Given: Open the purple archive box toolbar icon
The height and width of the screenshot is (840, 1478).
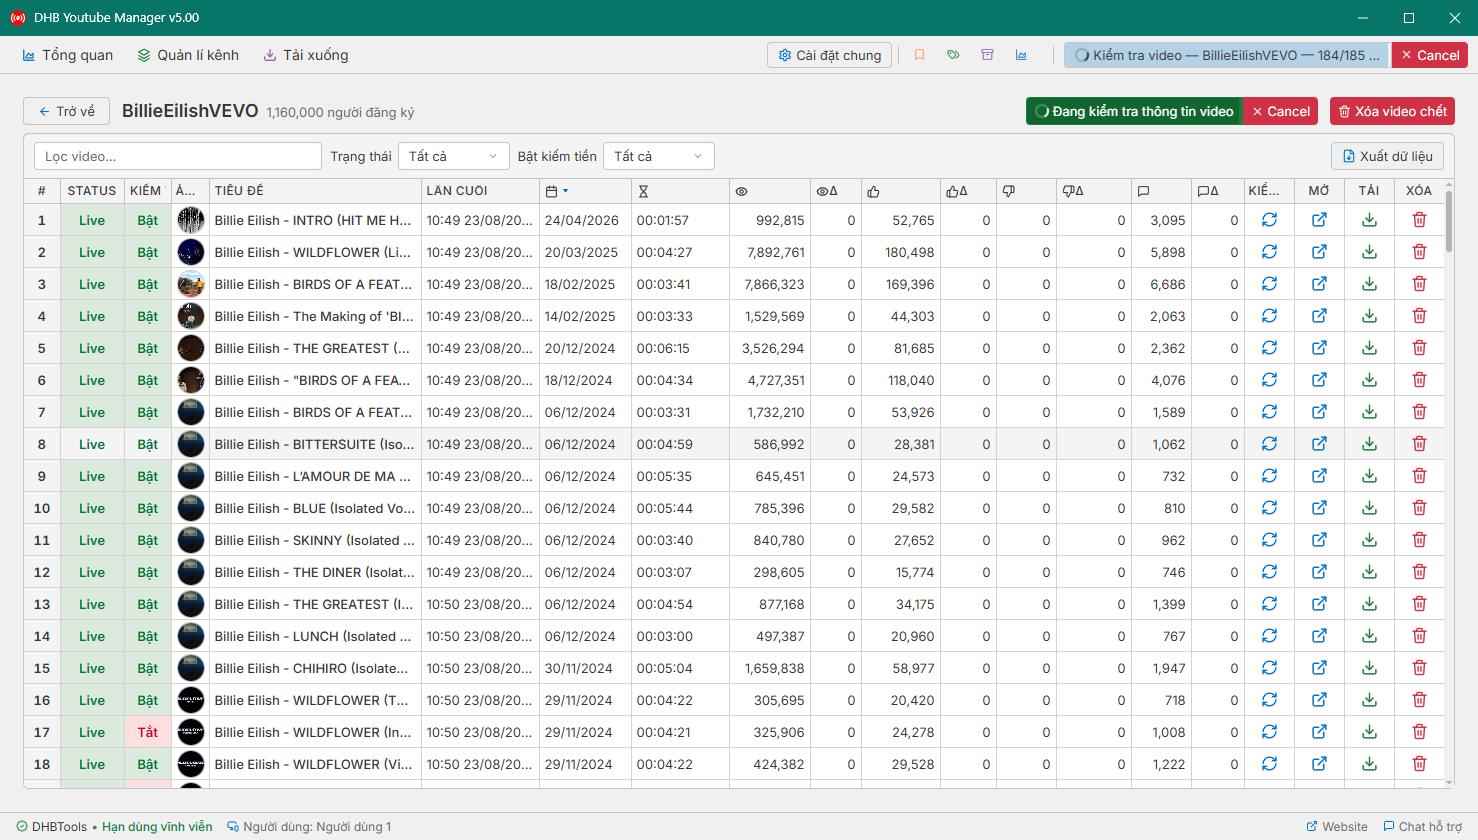Looking at the screenshot, I should tap(987, 55).
